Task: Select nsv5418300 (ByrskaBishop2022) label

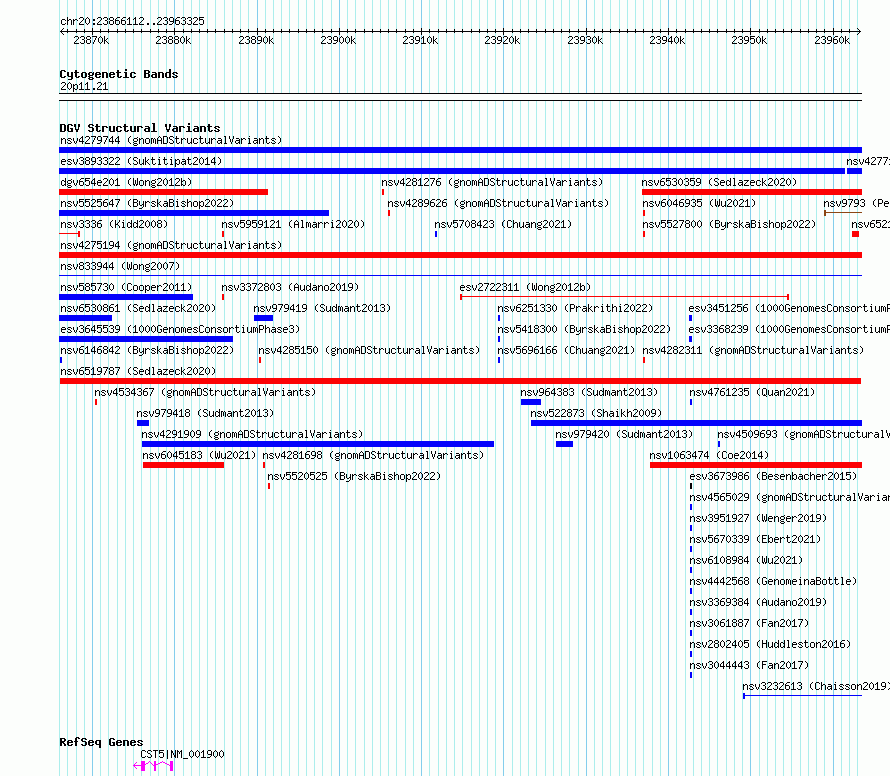Action: pos(584,329)
